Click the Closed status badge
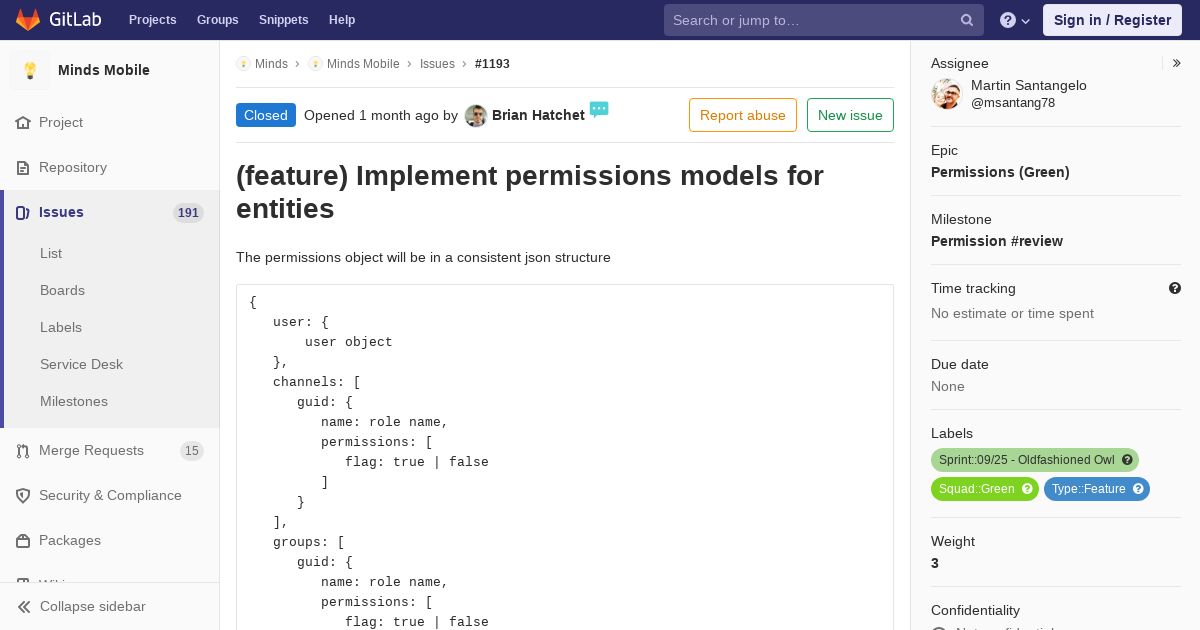Viewport: 1200px width, 630px height. coord(266,115)
